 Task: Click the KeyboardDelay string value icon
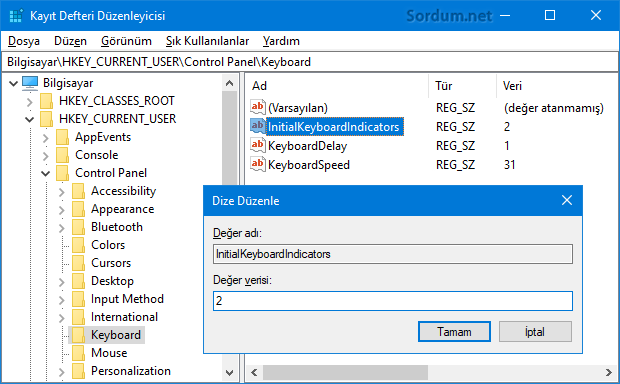(x=257, y=145)
